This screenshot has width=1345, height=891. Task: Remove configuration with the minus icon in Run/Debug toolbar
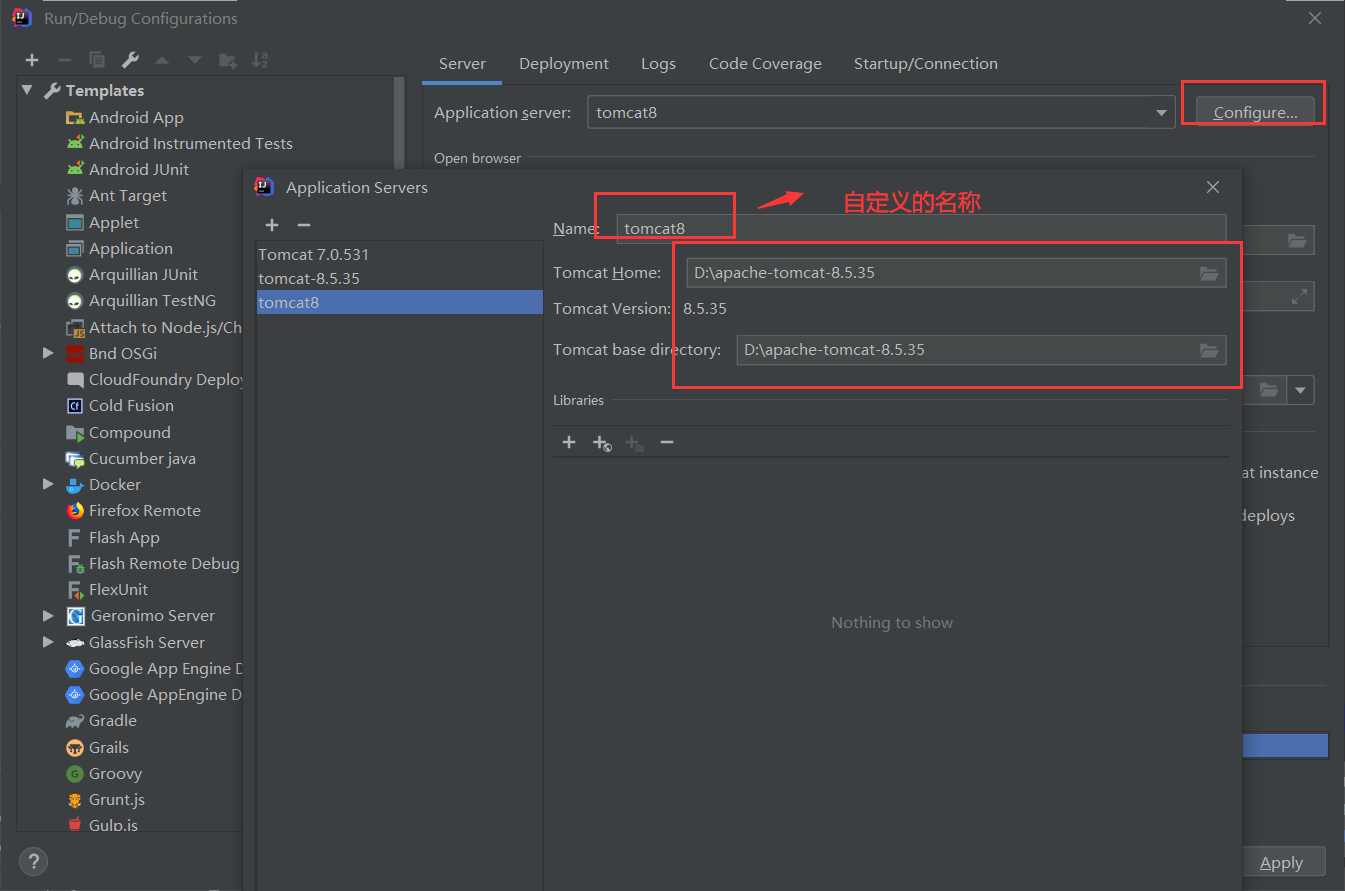[x=64, y=60]
